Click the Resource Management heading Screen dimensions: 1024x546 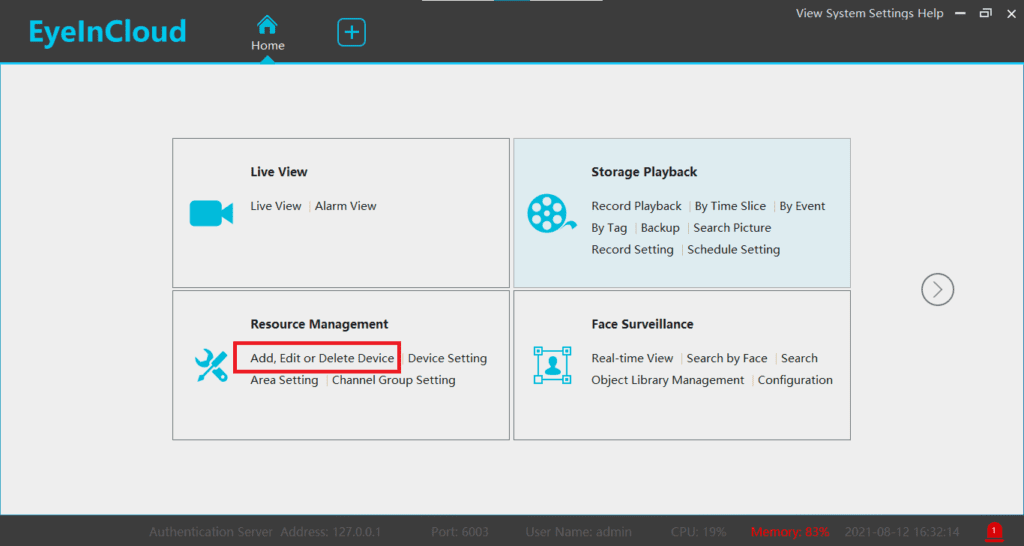[319, 324]
